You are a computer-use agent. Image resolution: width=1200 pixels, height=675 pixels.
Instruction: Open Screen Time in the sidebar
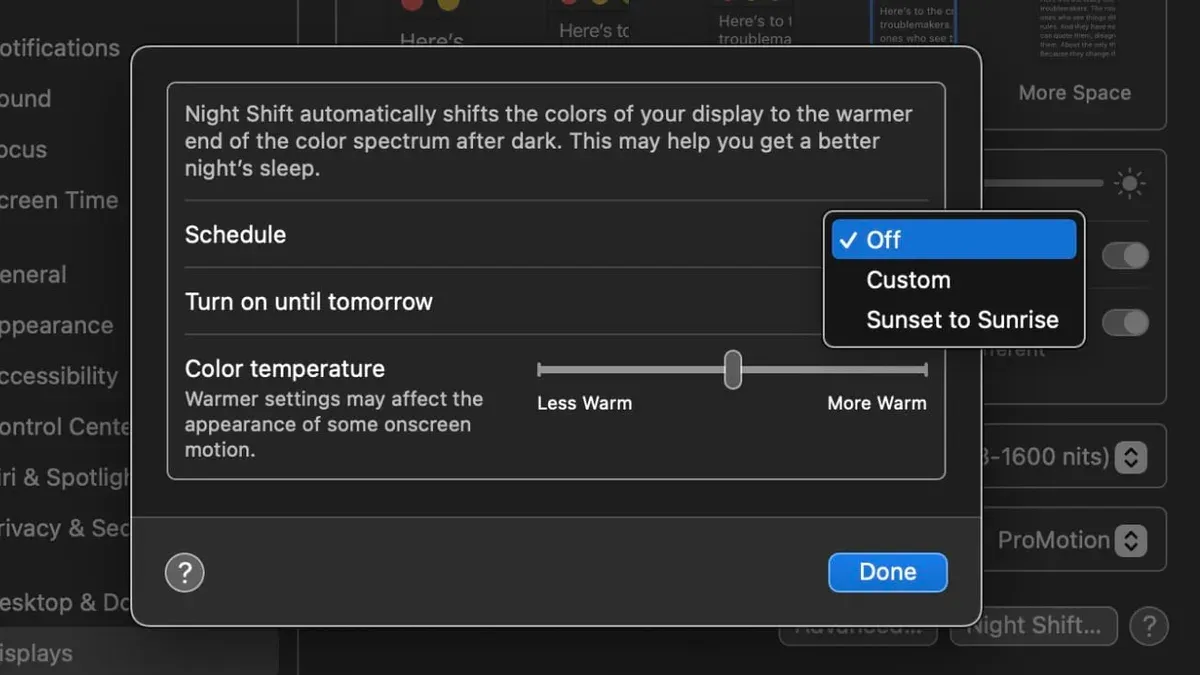point(59,200)
